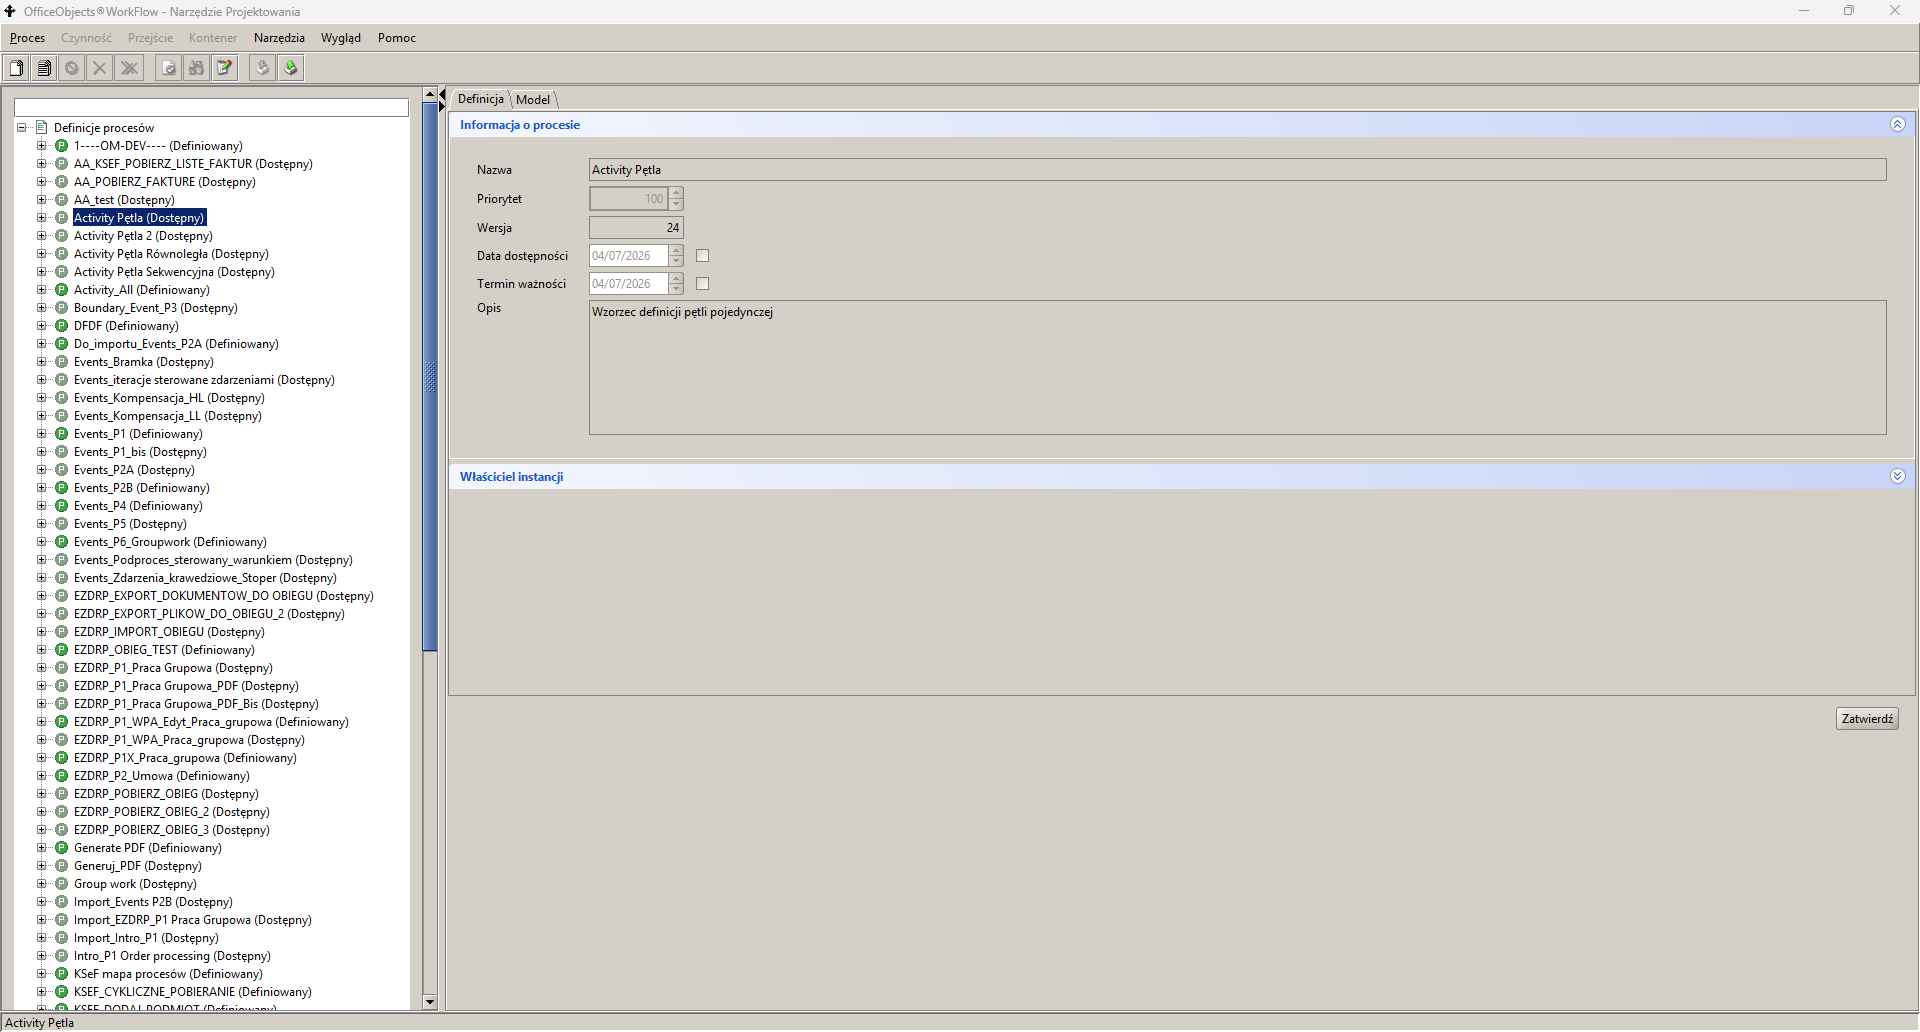Click the process icon beside AA_KSEF_POBIERZ_LISTE_FAKTUR
Screen dimensions: 1920x1032
click(x=61, y=164)
